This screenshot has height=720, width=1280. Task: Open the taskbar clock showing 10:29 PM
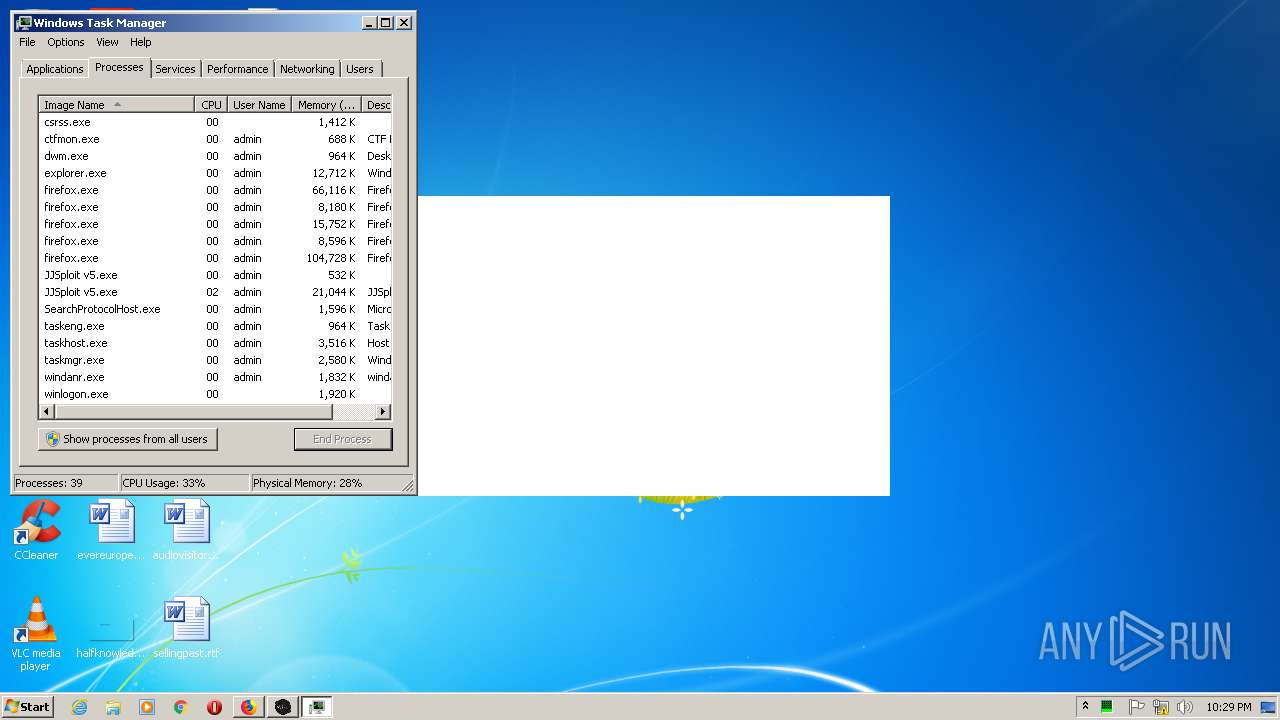click(1228, 707)
